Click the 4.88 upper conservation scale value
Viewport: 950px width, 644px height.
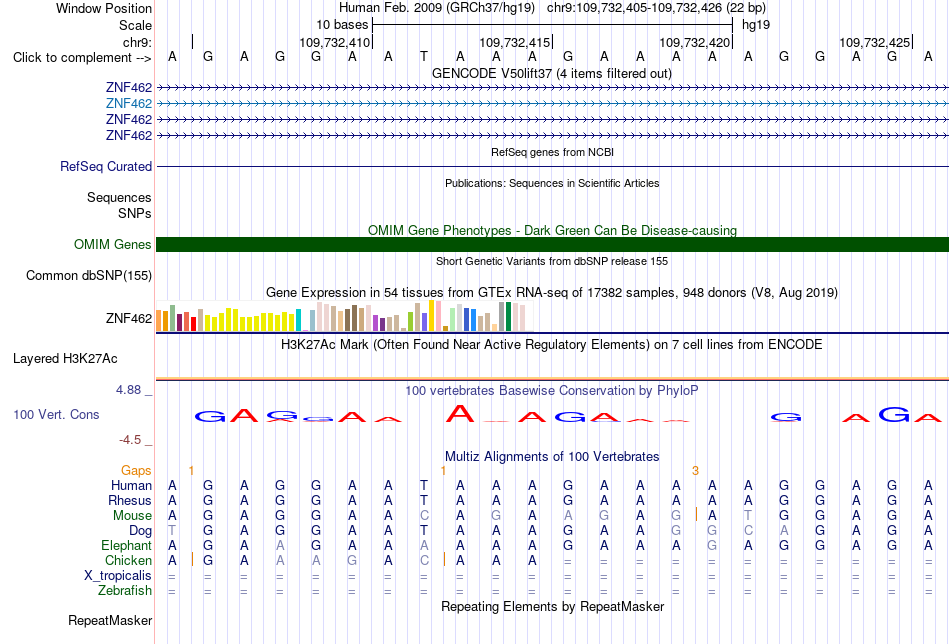pos(128,390)
